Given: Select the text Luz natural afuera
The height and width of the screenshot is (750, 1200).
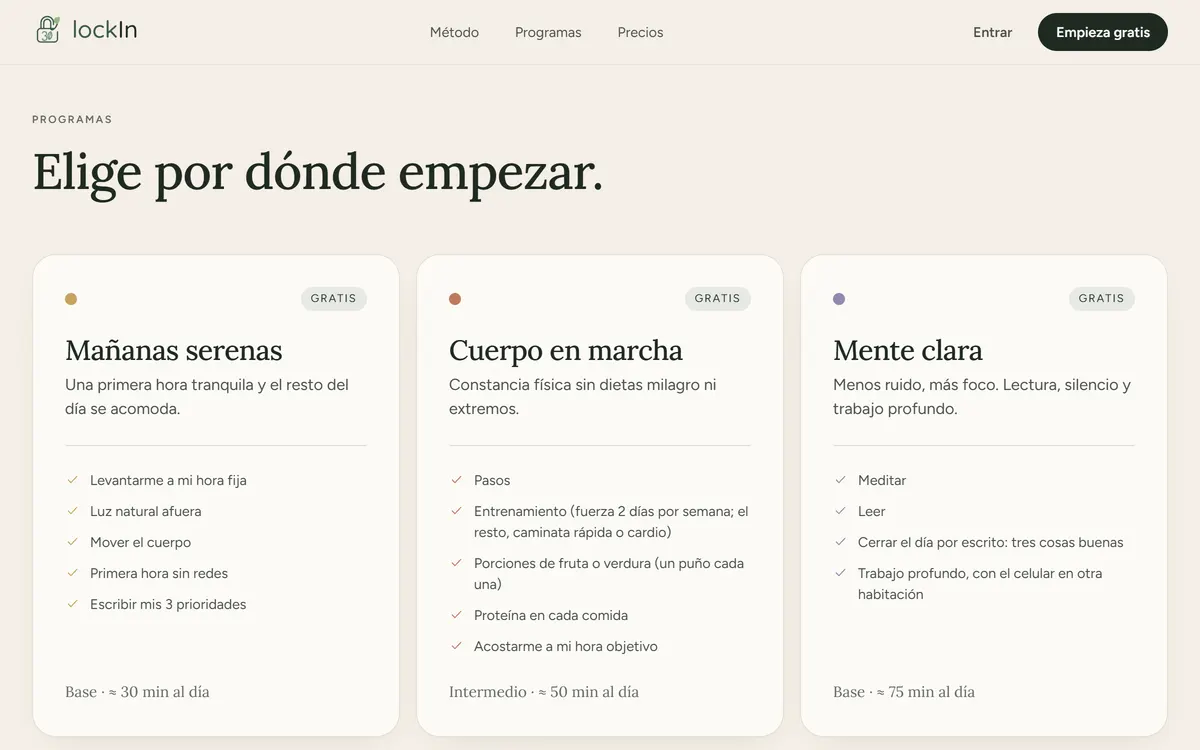Looking at the screenshot, I should 146,511.
